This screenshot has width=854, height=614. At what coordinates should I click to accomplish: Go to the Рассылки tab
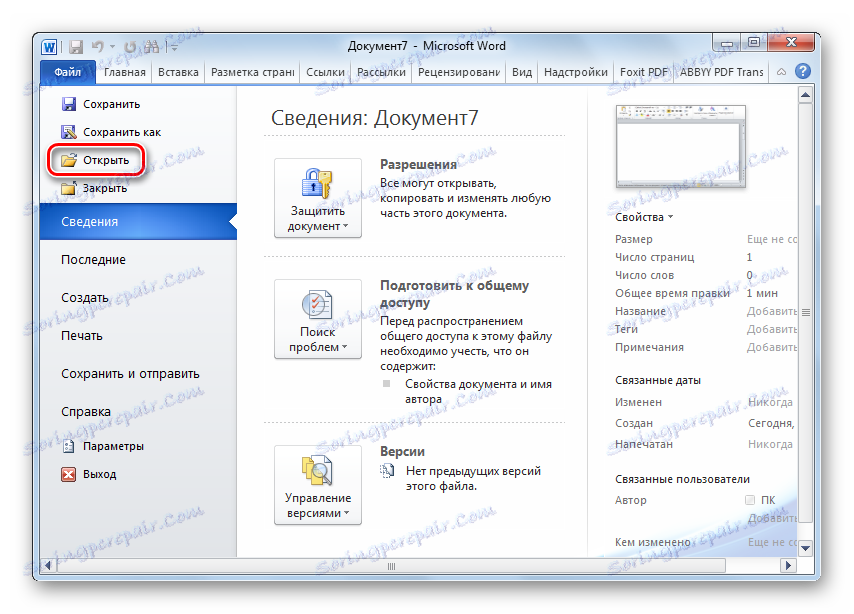381,72
